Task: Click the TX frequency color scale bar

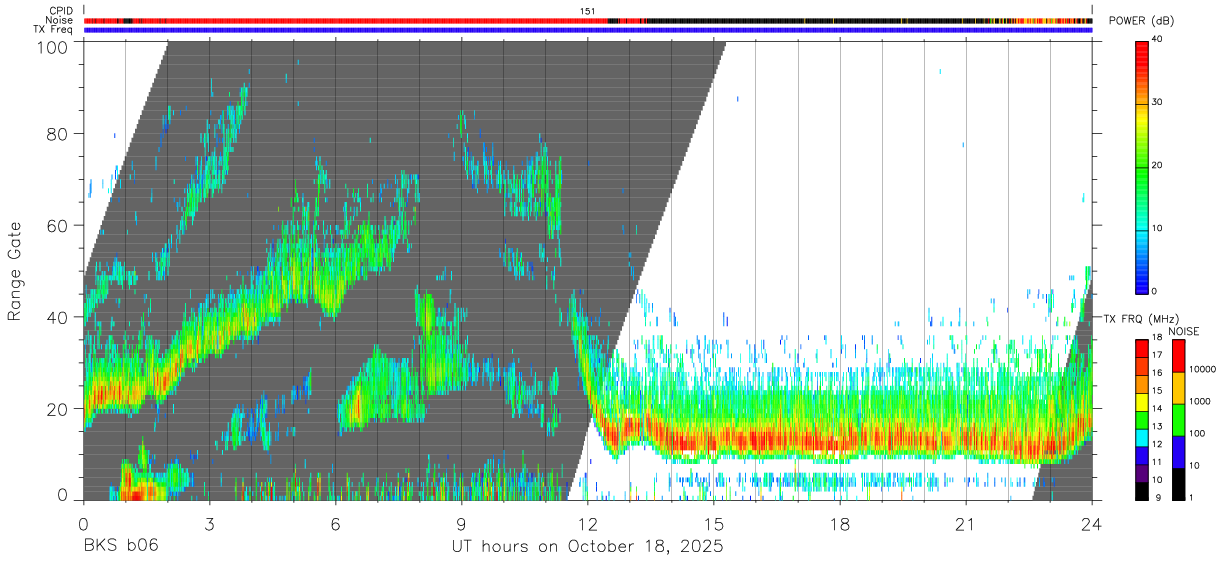Action: (1142, 419)
